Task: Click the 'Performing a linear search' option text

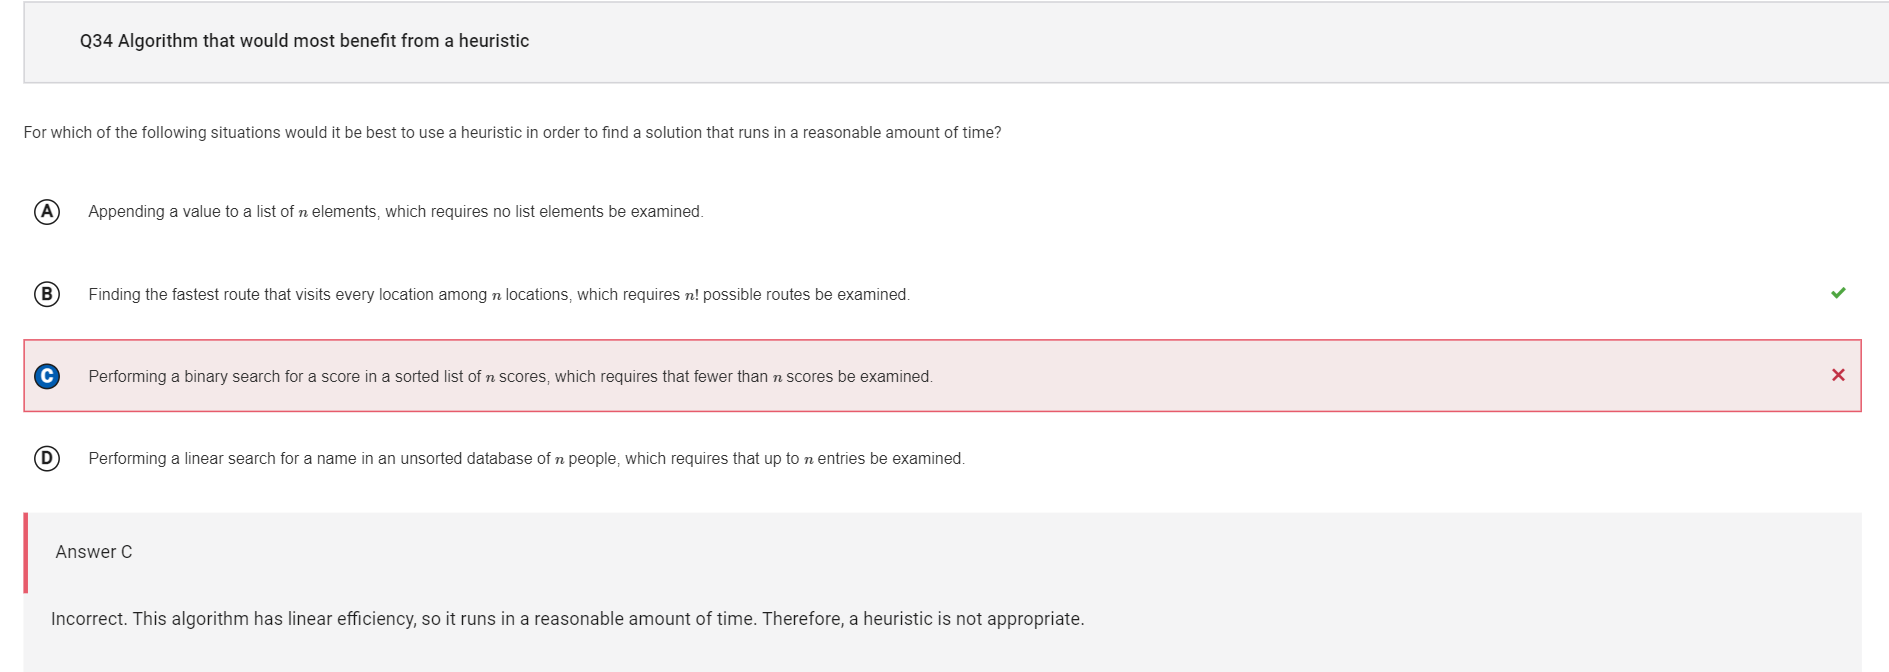Action: tap(526, 458)
